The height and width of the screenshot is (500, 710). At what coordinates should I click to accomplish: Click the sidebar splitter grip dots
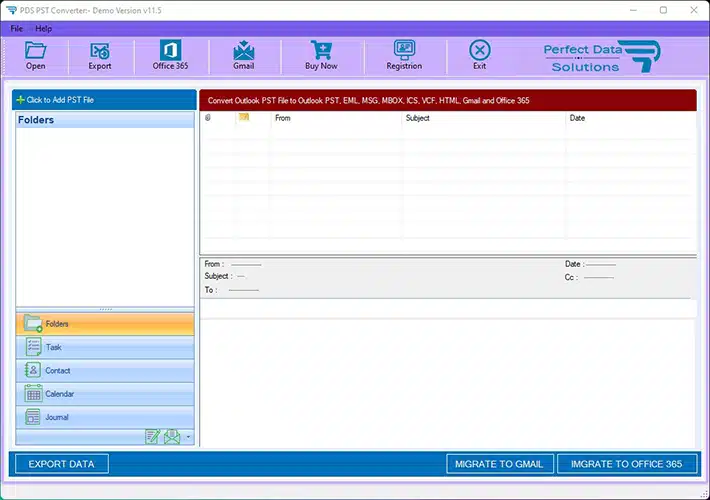pos(106,309)
